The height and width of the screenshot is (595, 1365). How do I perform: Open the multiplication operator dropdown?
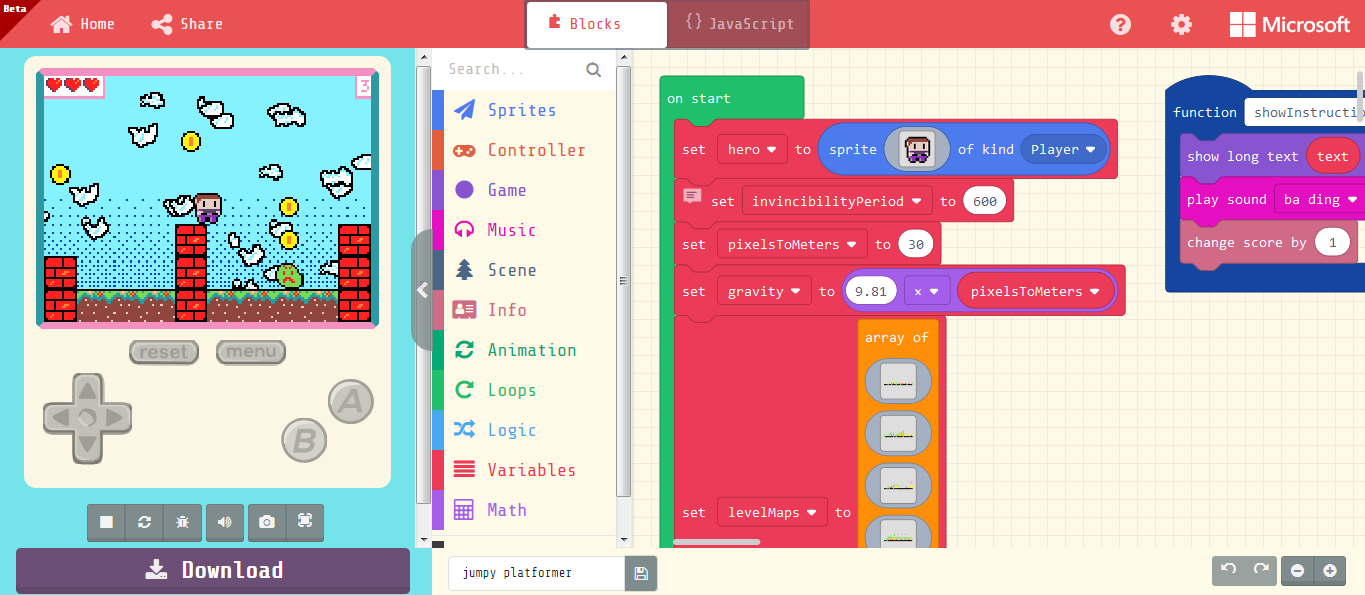[927, 292]
